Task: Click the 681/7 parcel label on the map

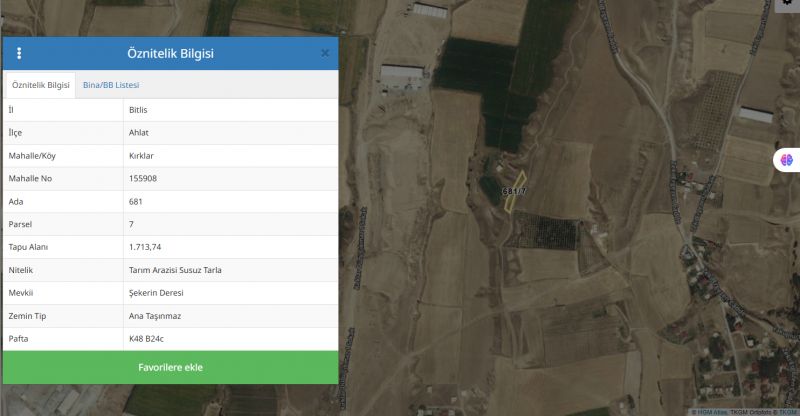Action: [x=514, y=190]
